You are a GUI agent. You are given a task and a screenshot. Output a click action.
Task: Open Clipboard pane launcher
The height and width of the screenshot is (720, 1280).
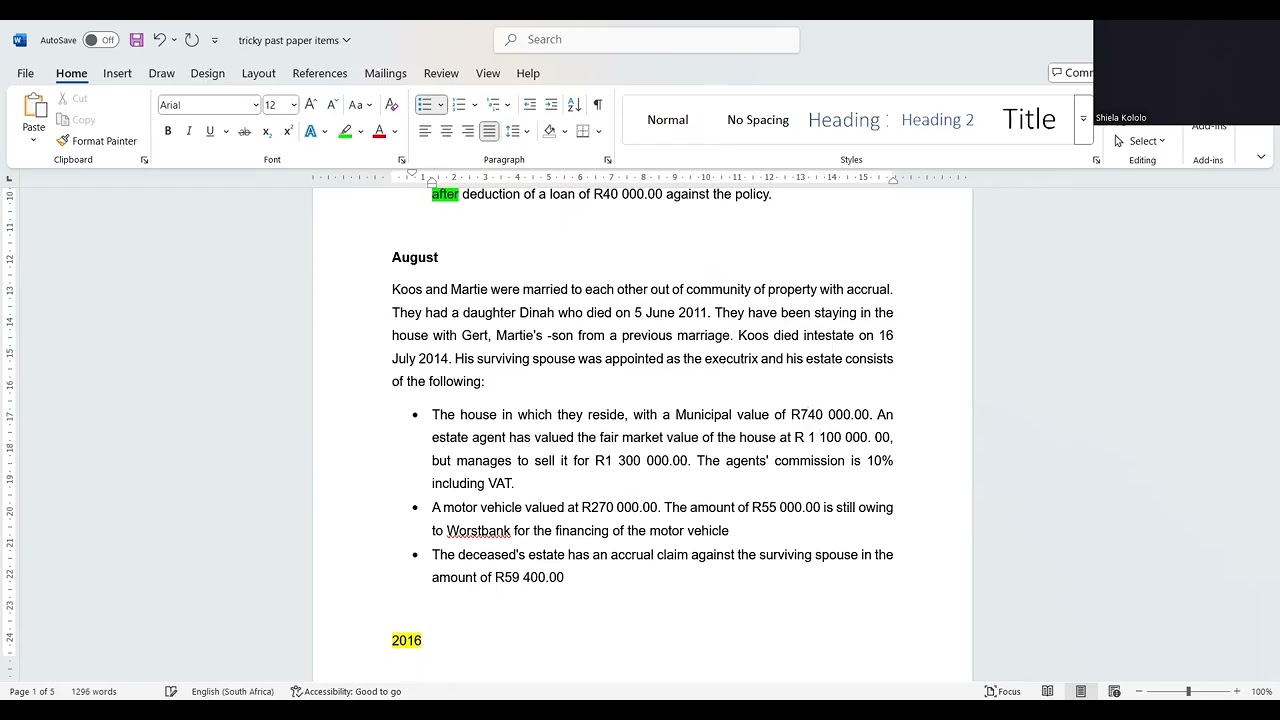click(x=144, y=160)
